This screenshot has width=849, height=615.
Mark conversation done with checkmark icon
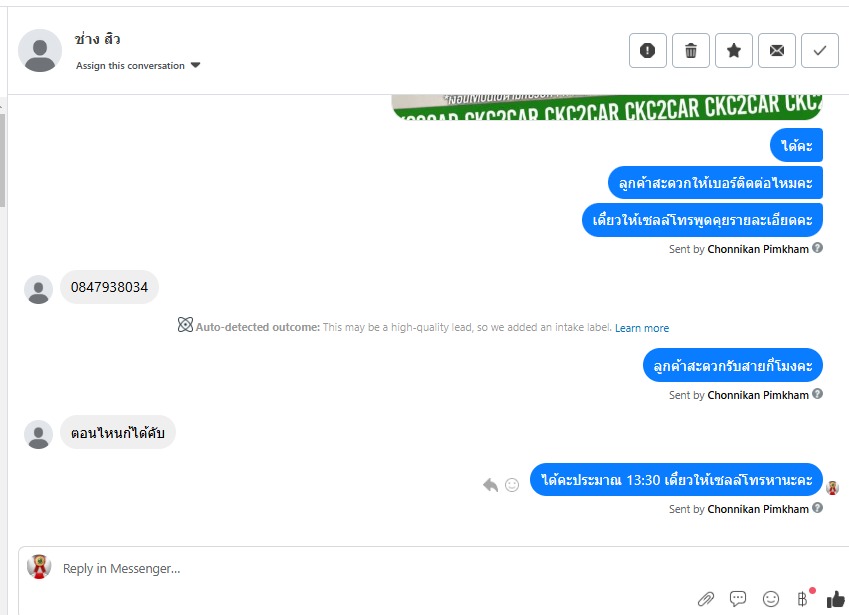[820, 50]
